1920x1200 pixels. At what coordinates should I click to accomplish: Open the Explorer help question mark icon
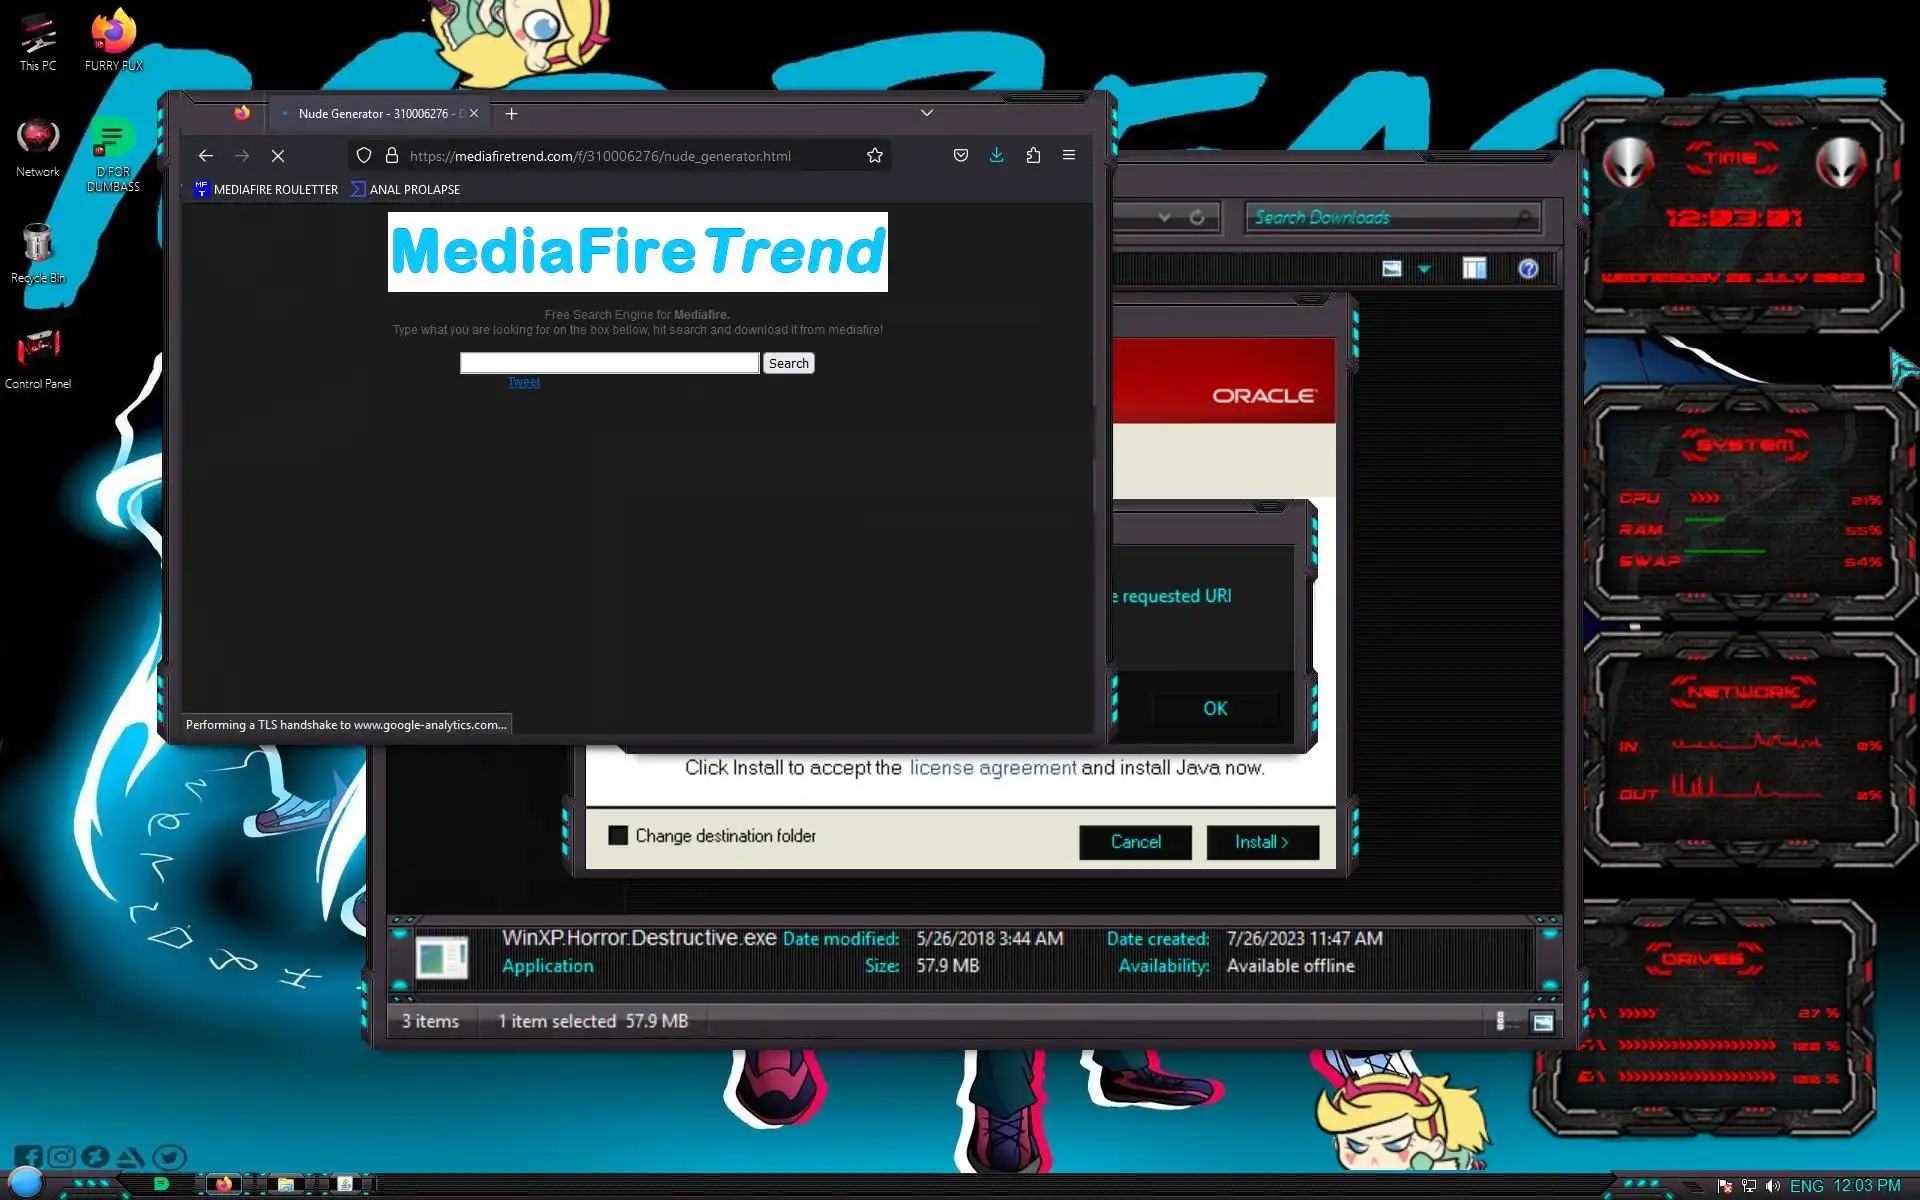point(1528,268)
